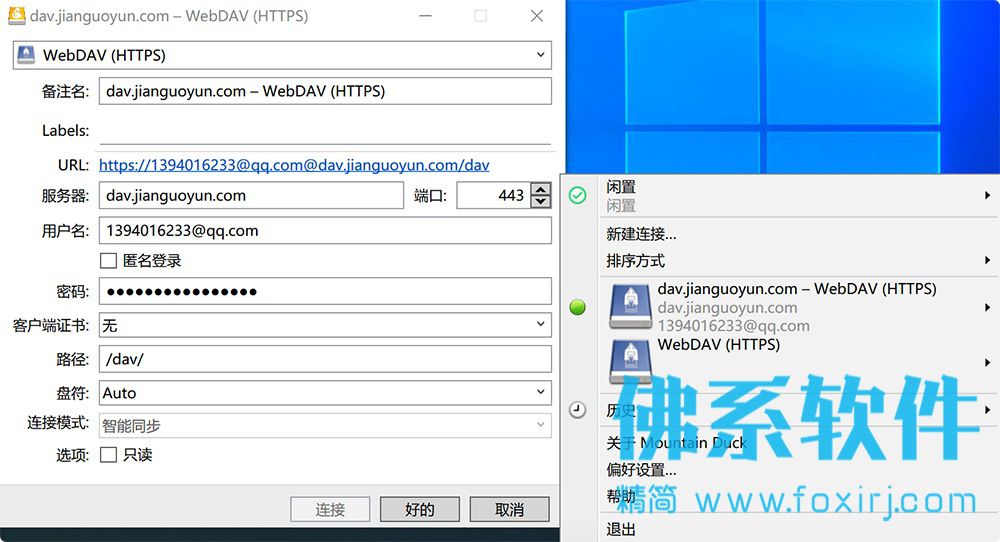The height and width of the screenshot is (542, 1000).
Task: Click the Labels input field
Action: (x=325, y=131)
